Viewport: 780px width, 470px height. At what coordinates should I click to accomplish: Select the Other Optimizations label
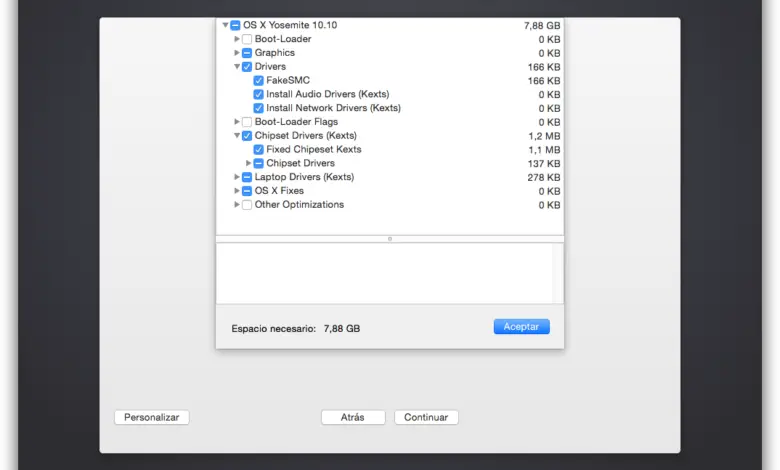(x=299, y=204)
